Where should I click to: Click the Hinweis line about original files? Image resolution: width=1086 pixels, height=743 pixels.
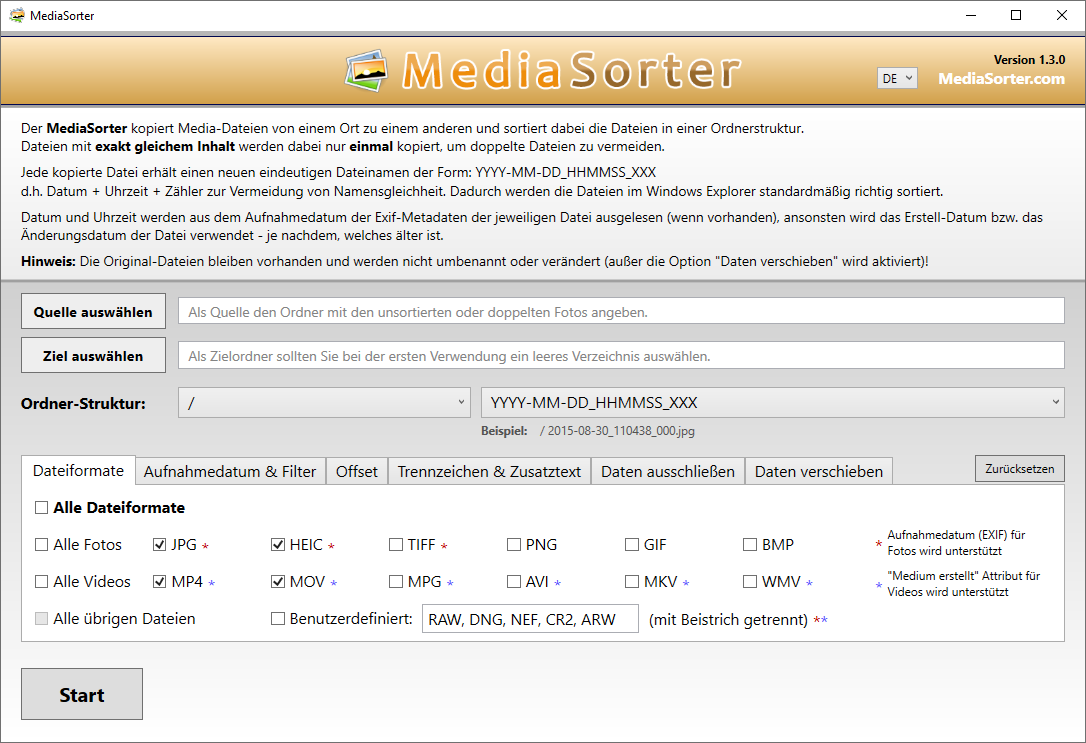pos(474,261)
